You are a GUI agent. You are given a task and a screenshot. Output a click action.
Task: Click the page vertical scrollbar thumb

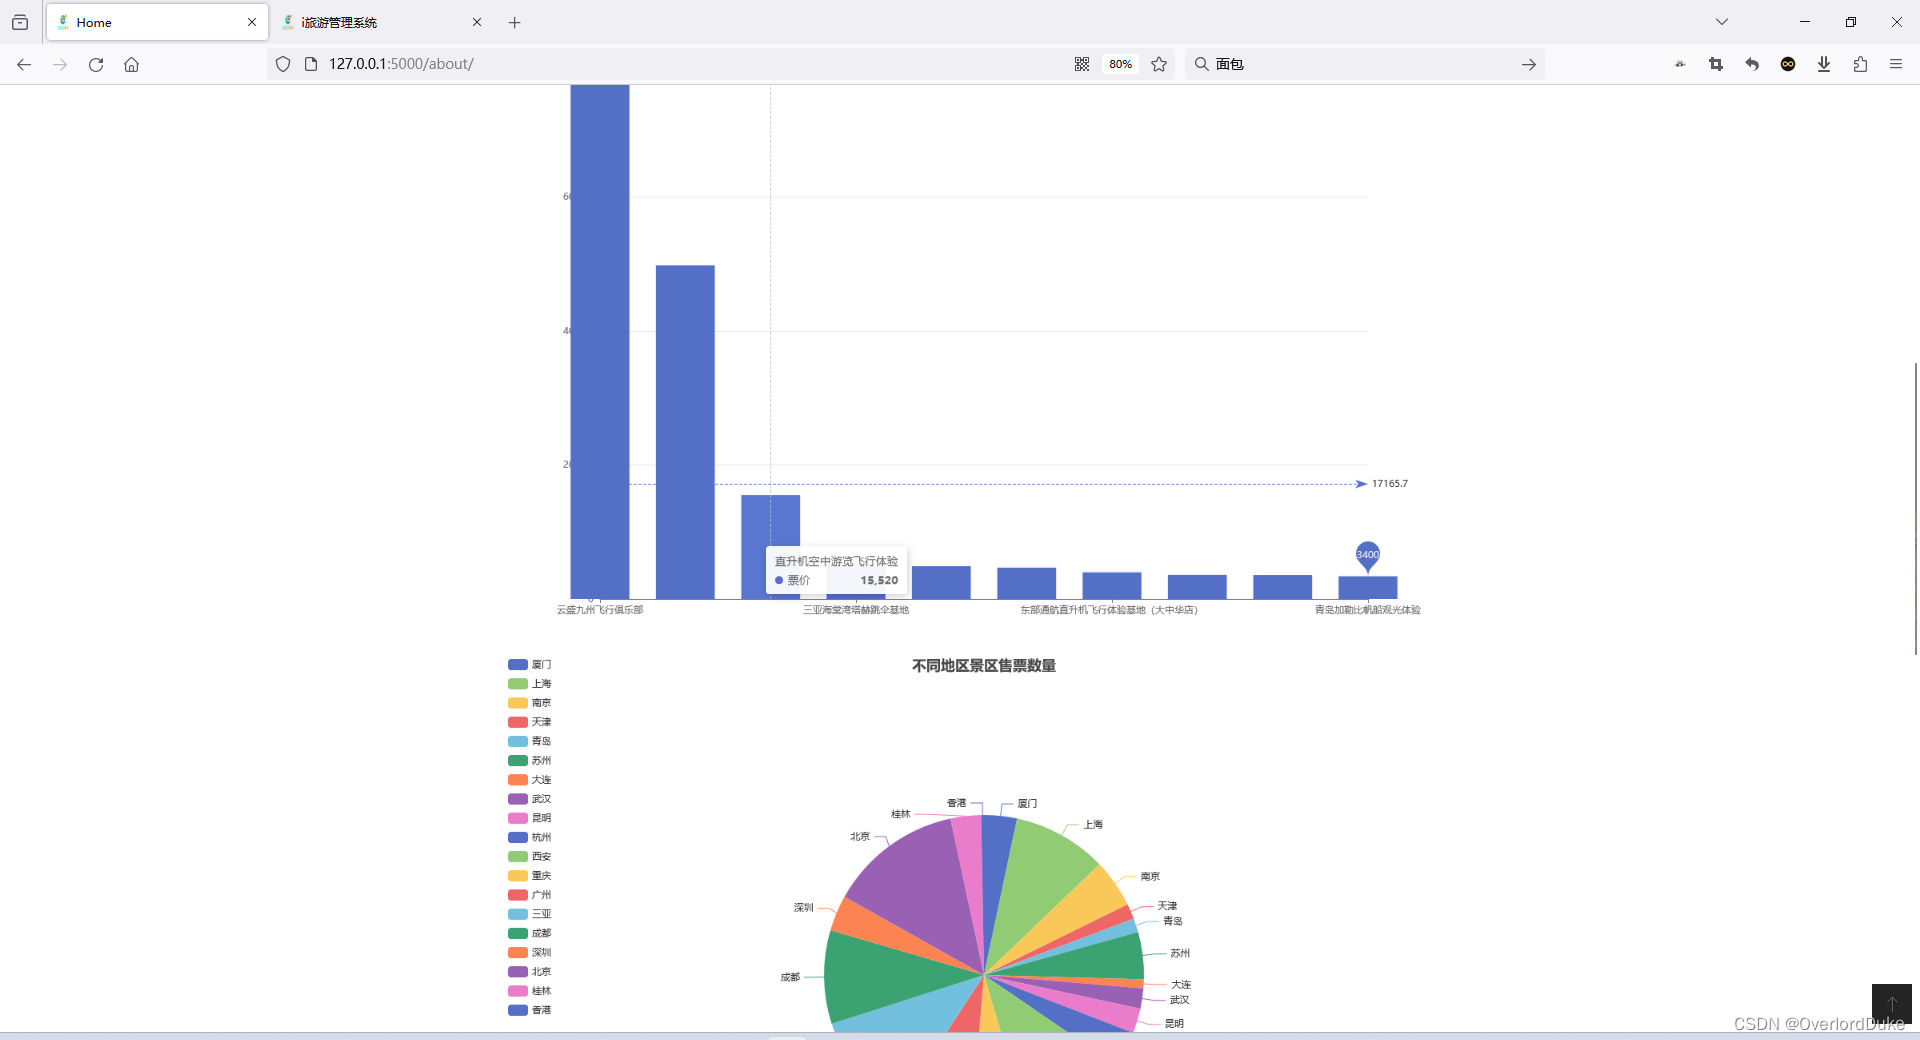click(1915, 508)
